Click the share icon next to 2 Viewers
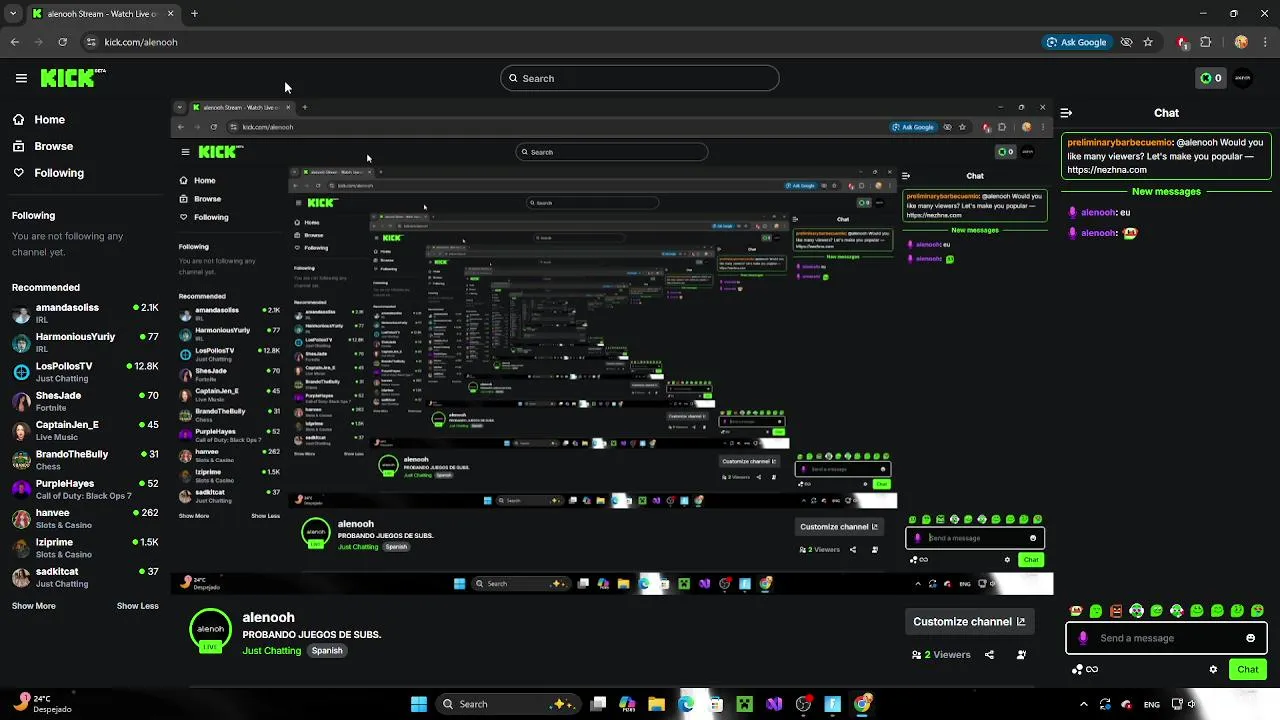 pyautogui.click(x=989, y=655)
